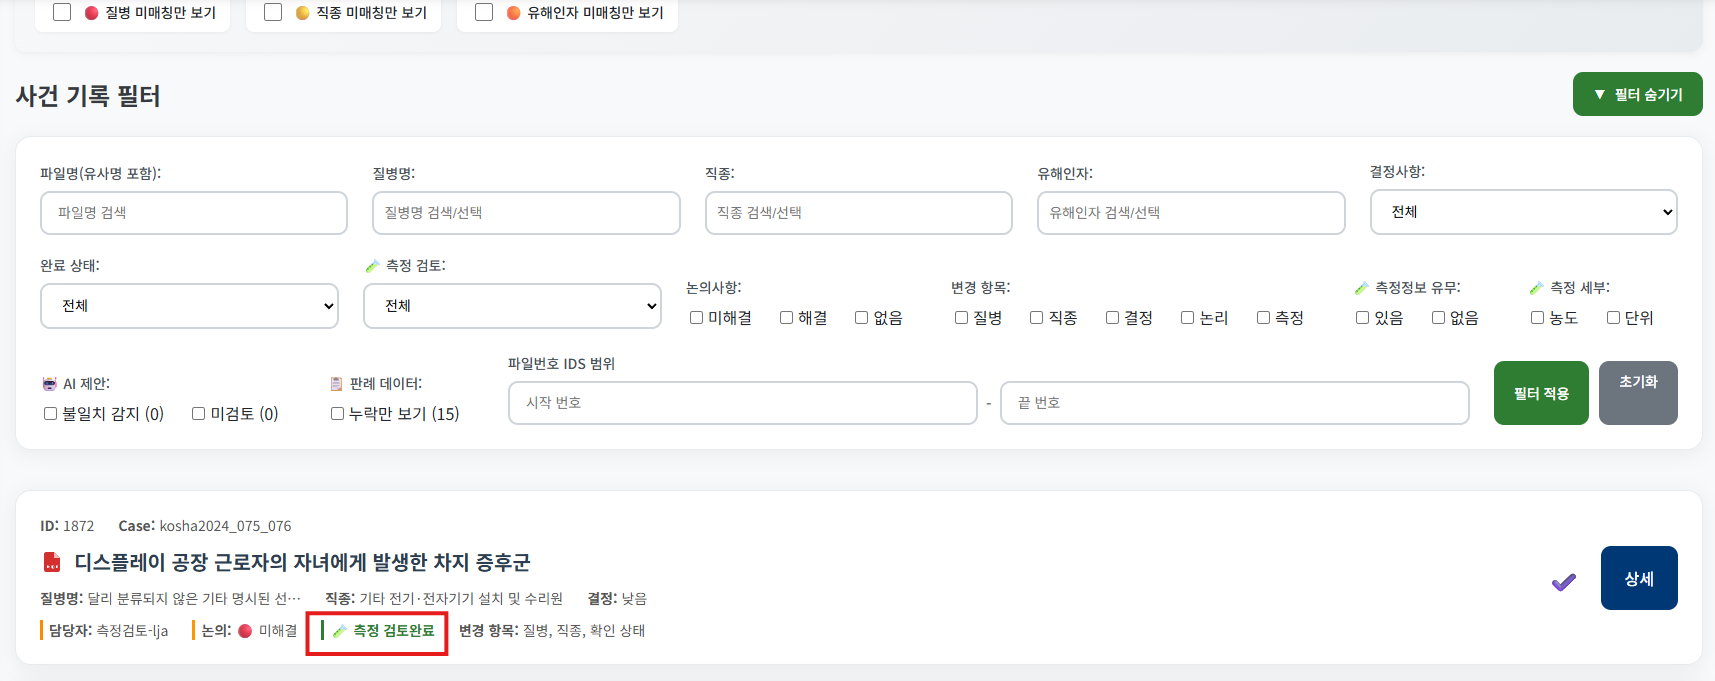Click the red PDF icon beside the case title

coord(52,563)
